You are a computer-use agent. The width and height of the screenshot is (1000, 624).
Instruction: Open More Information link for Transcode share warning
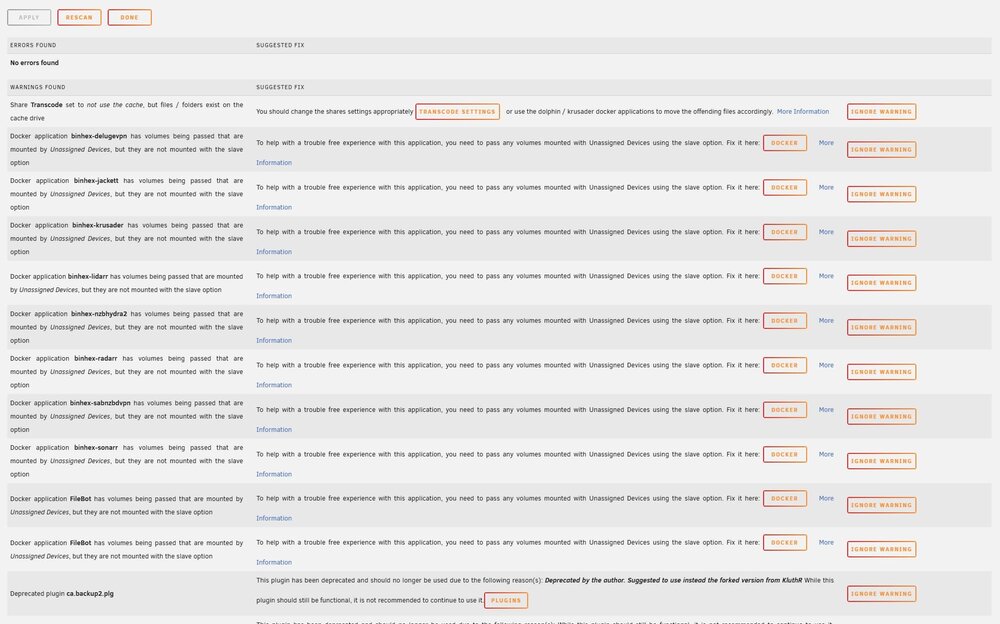(803, 112)
